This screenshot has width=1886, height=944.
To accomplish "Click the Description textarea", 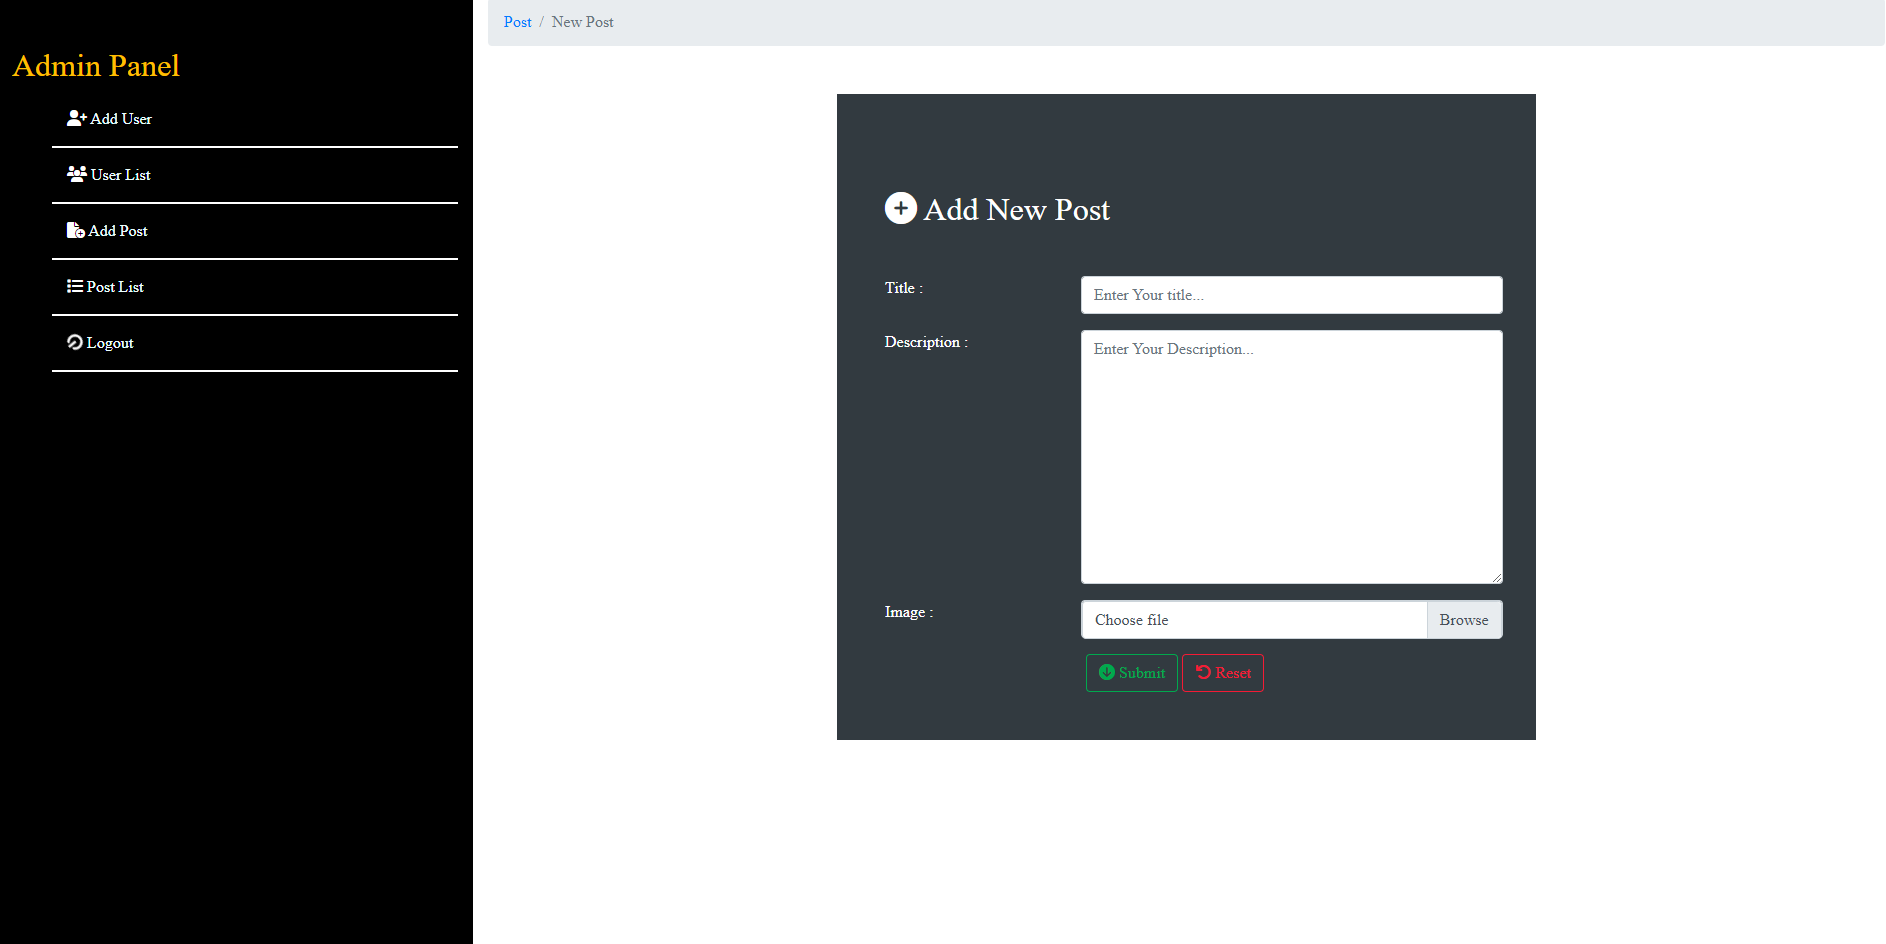I will point(1291,455).
